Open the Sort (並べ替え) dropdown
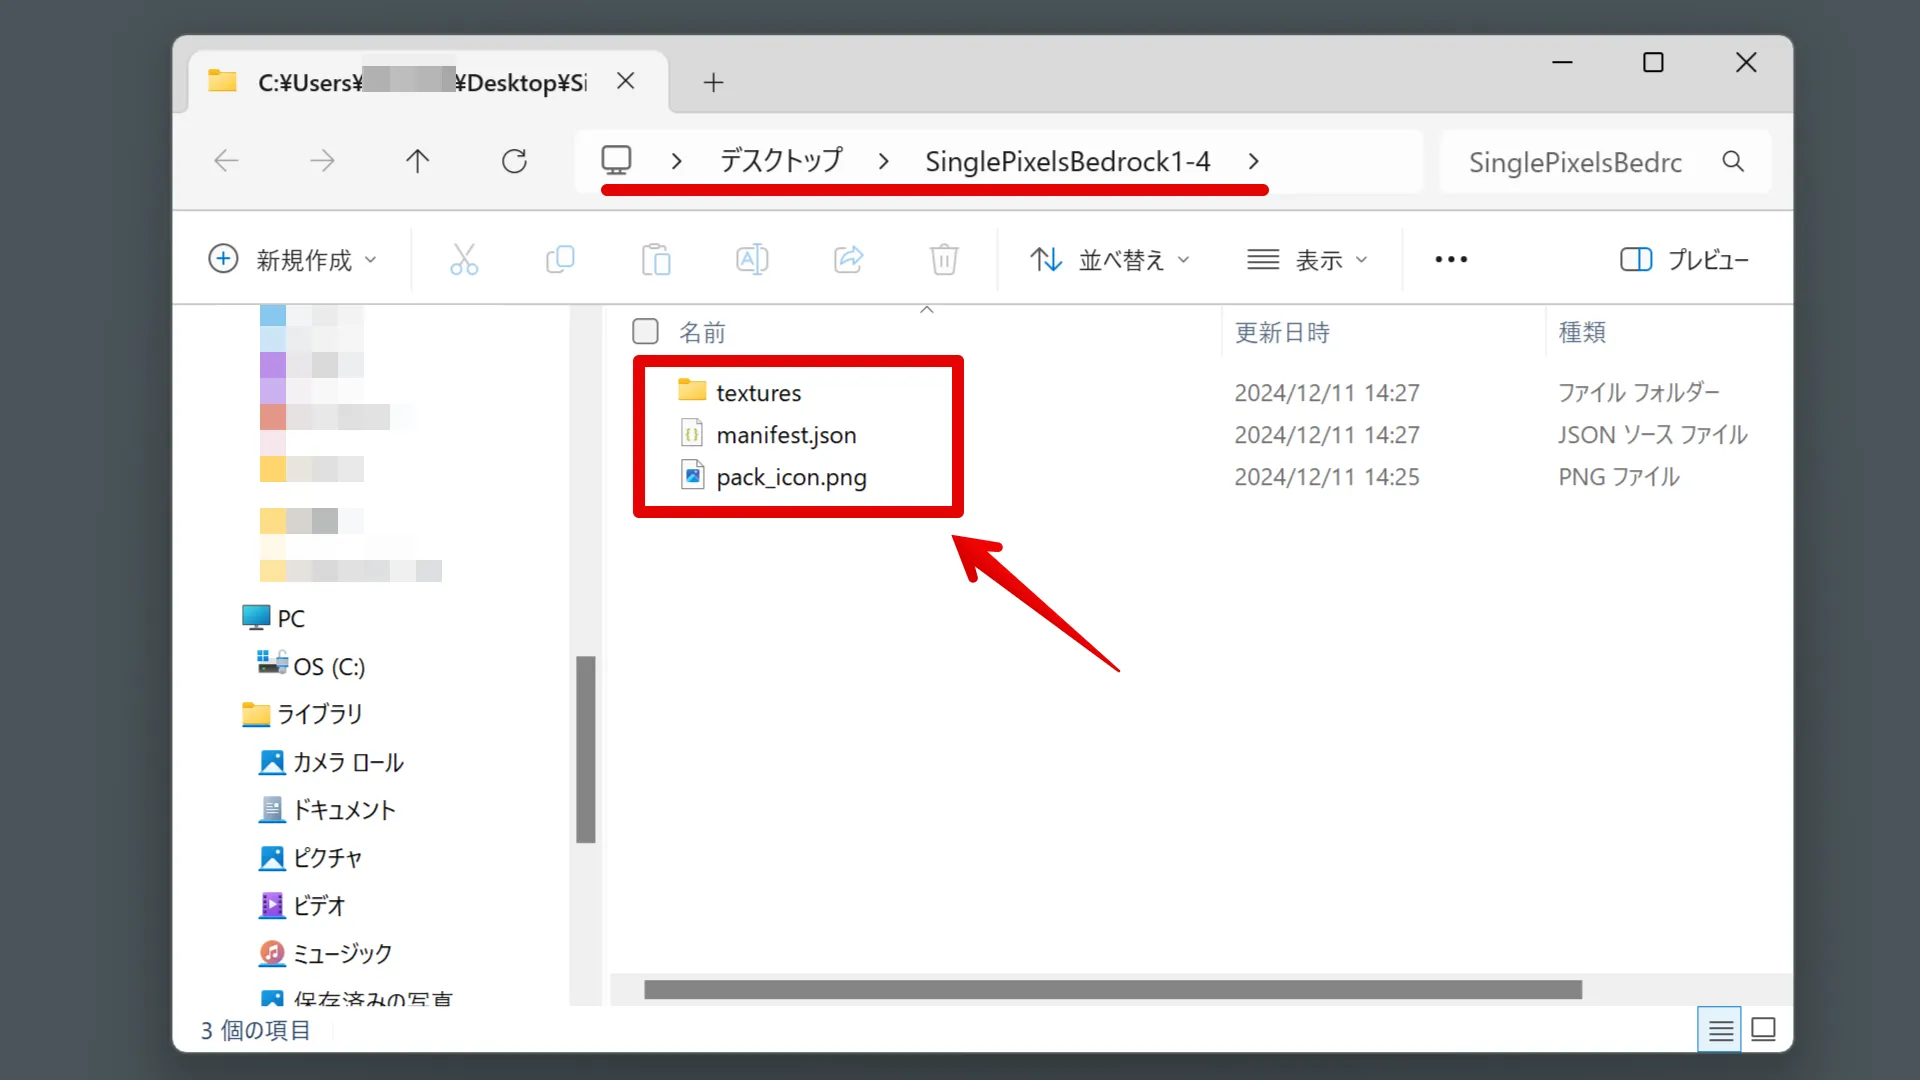 click(x=1110, y=260)
